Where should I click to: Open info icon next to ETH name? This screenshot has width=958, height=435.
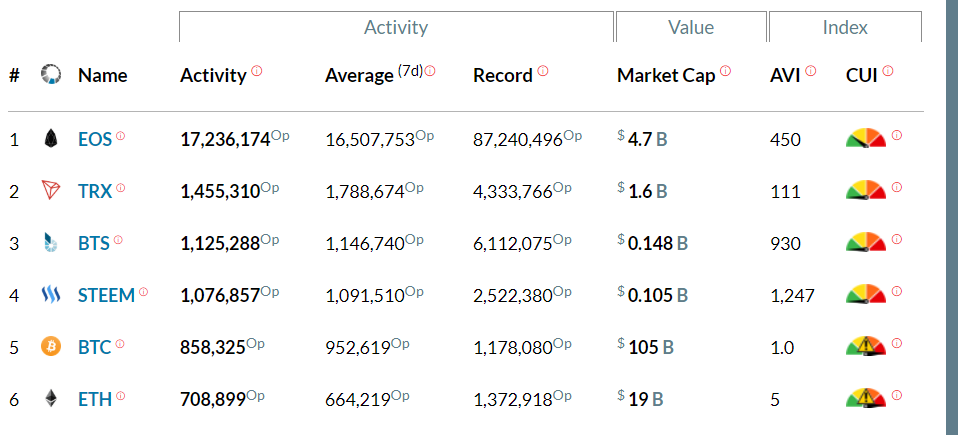click(x=120, y=396)
